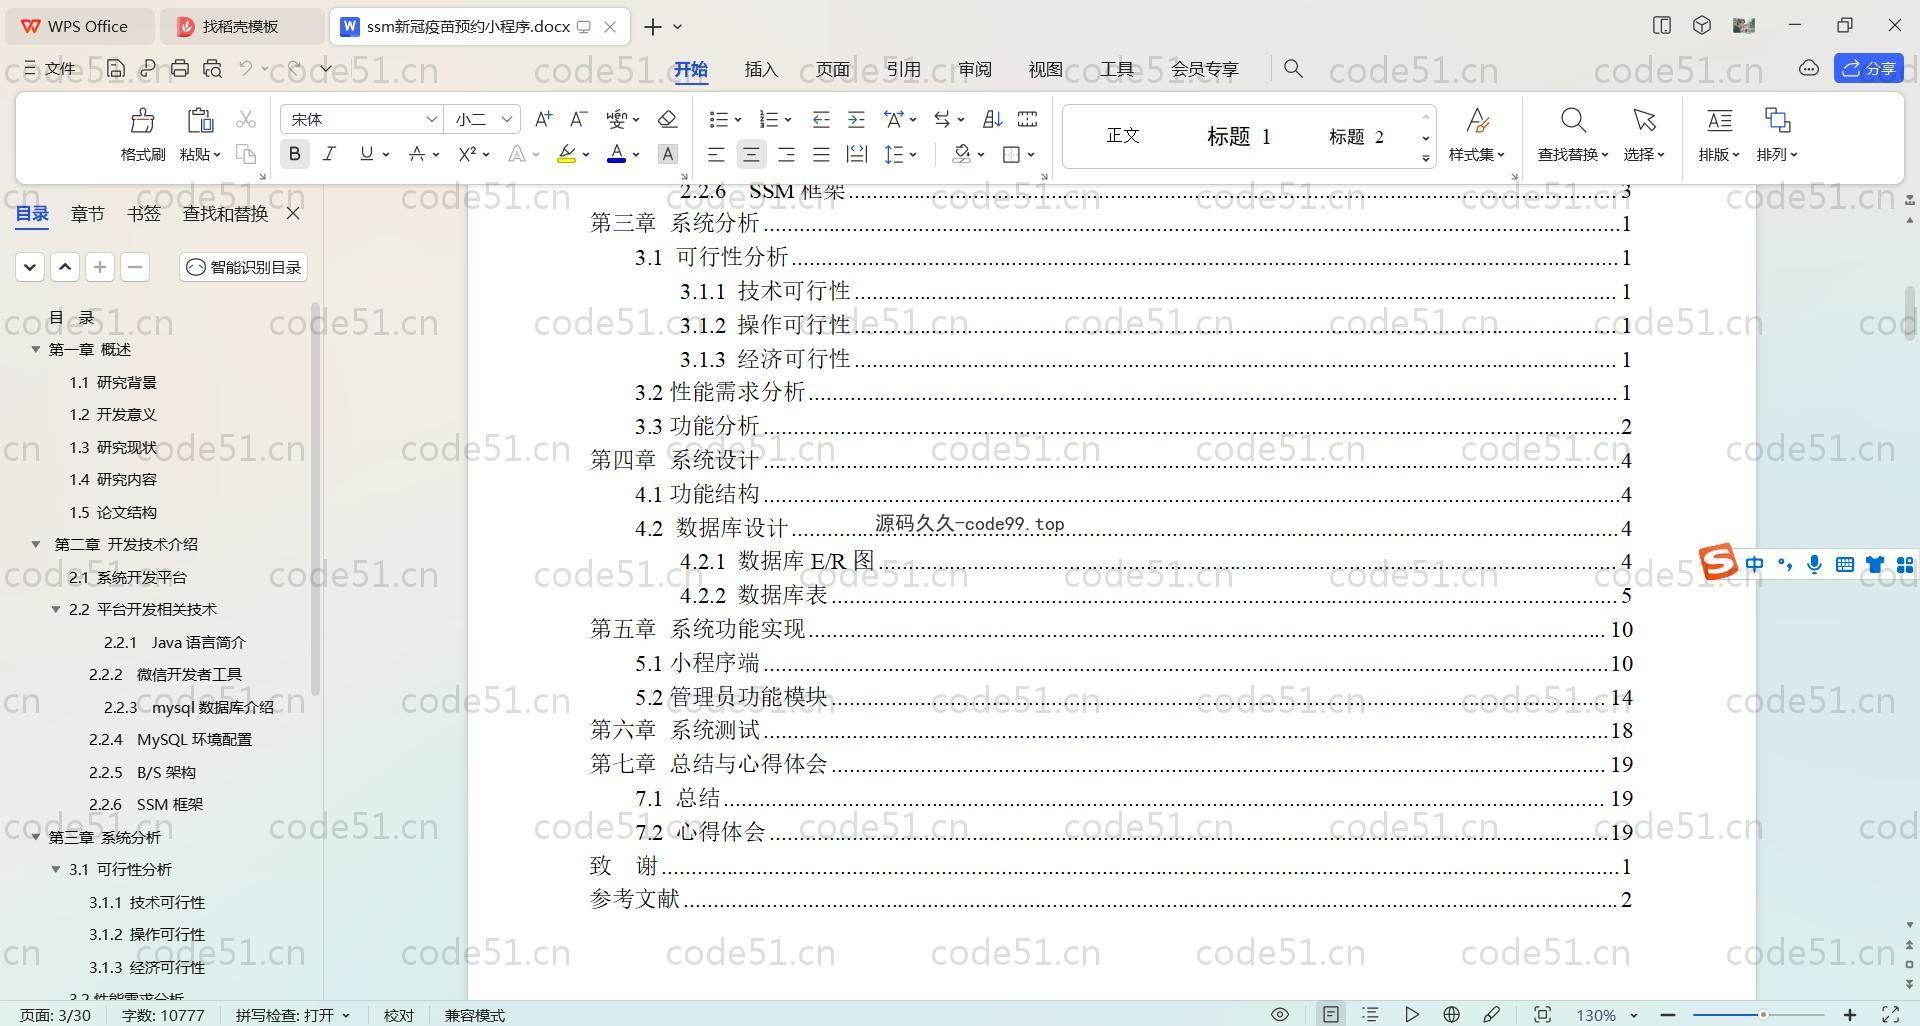Open the References (引用) ribbon tab

click(x=903, y=69)
